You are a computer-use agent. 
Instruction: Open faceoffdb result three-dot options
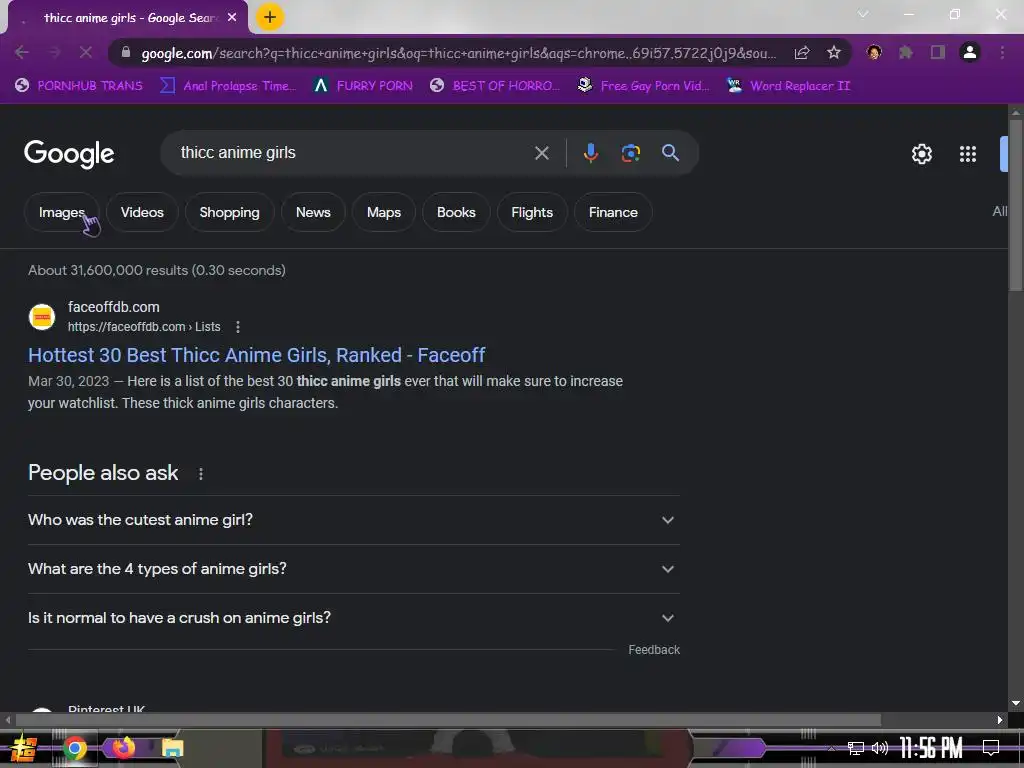pyautogui.click(x=238, y=327)
